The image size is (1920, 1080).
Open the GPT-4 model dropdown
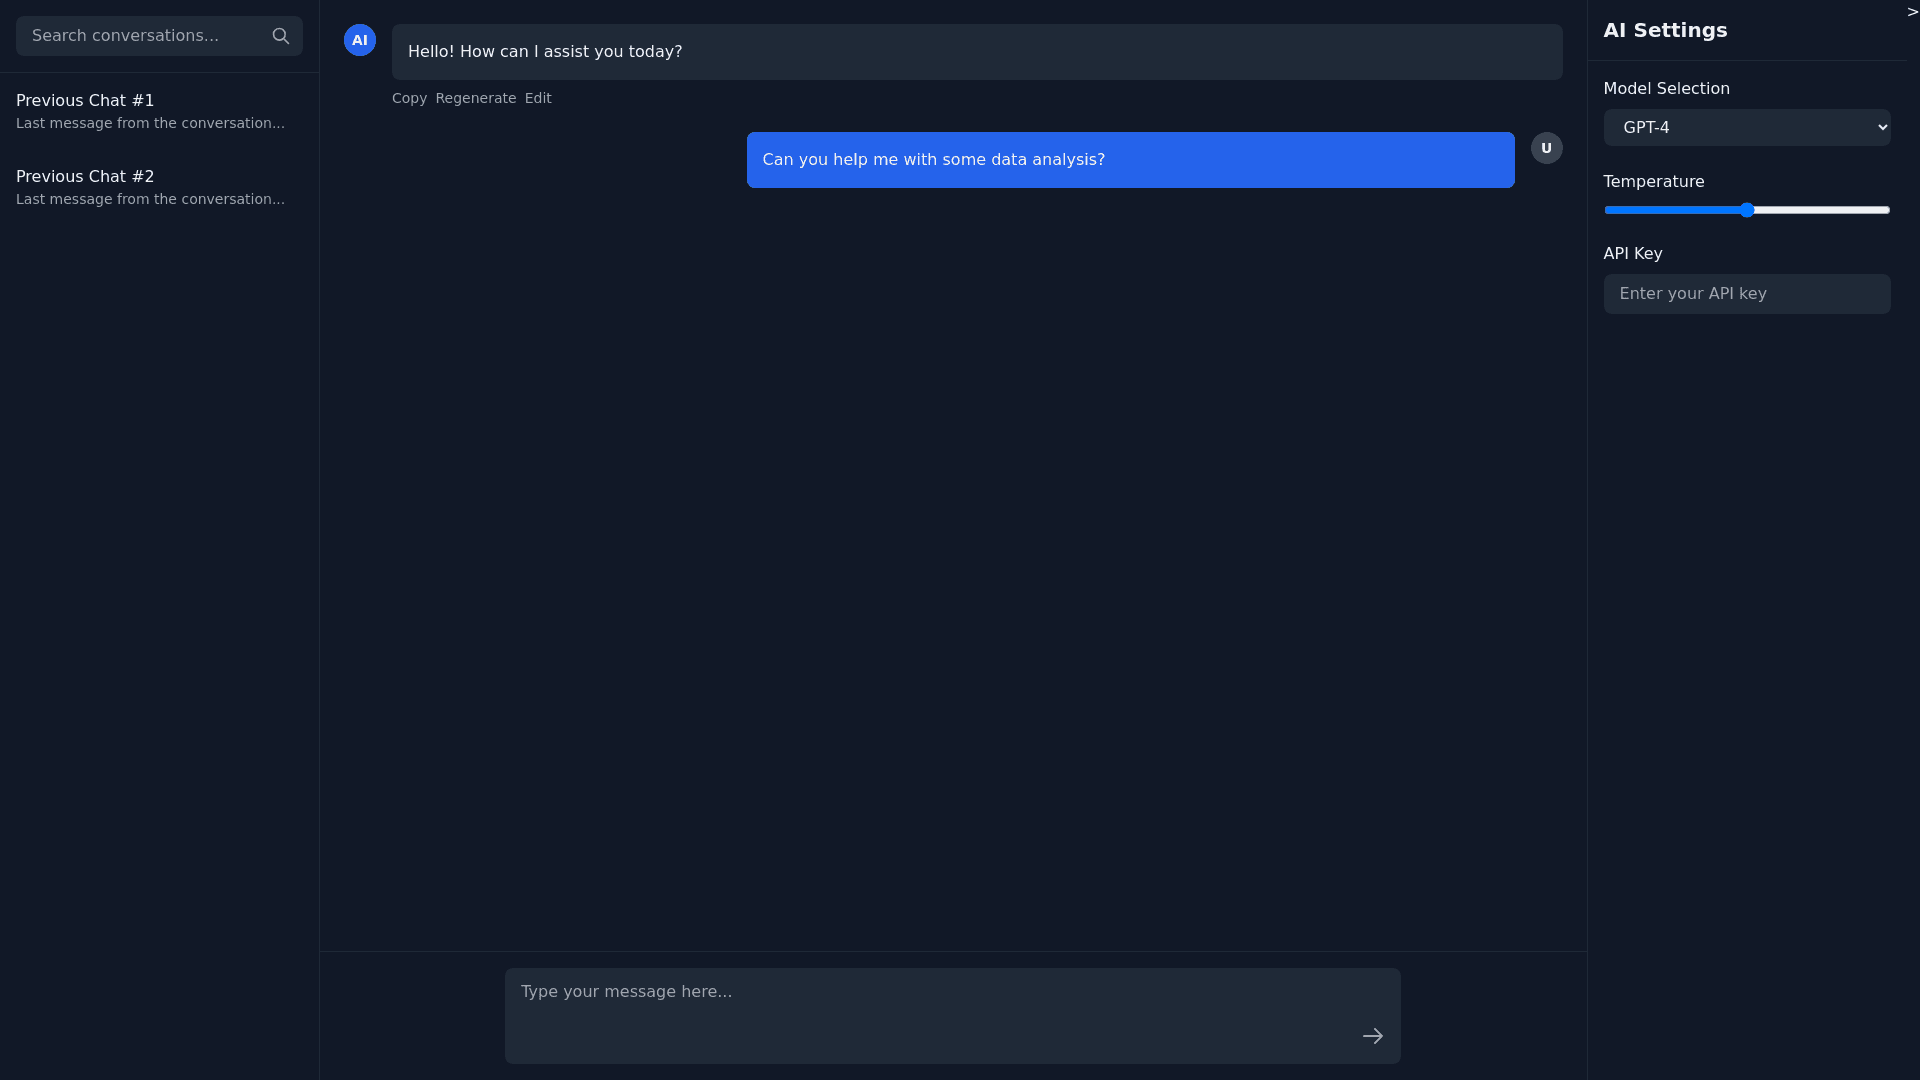pos(1746,128)
